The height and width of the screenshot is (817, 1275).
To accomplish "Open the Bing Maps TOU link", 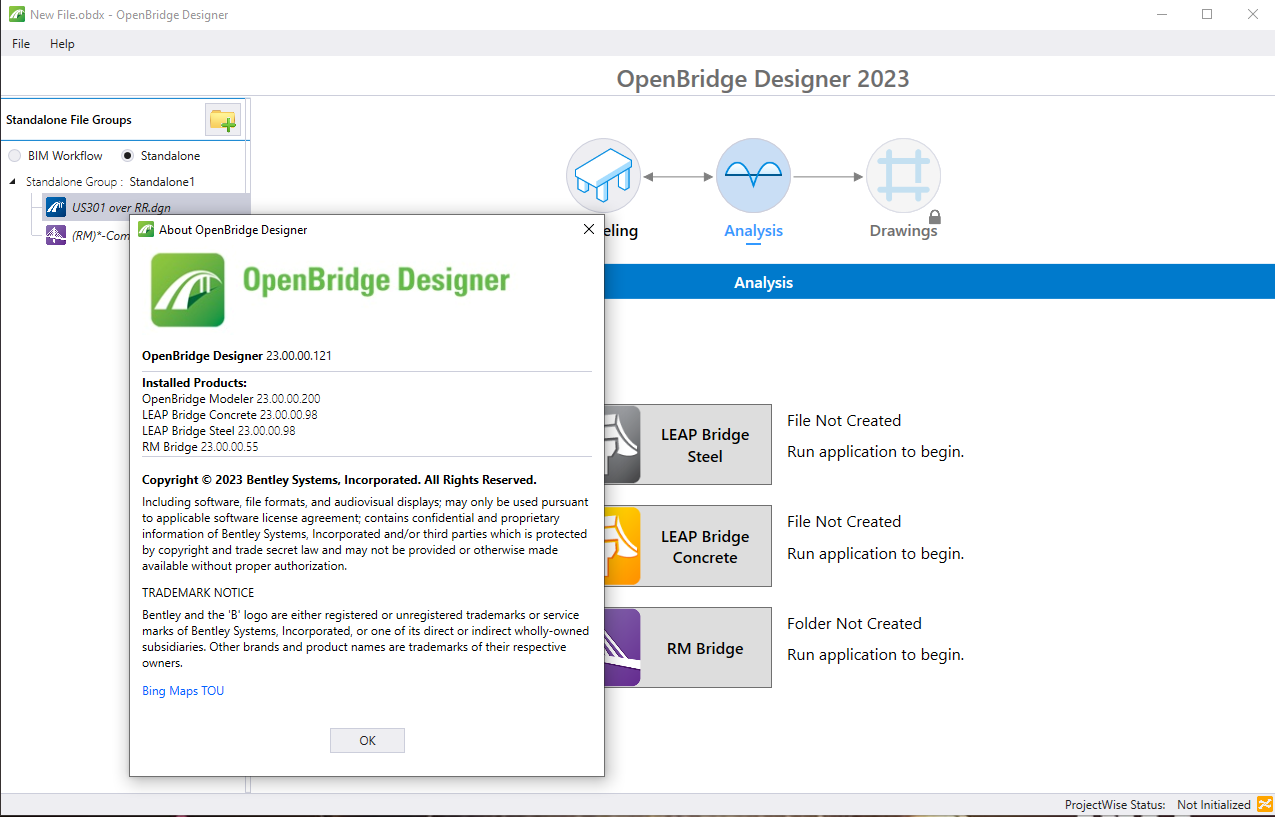I will (183, 691).
